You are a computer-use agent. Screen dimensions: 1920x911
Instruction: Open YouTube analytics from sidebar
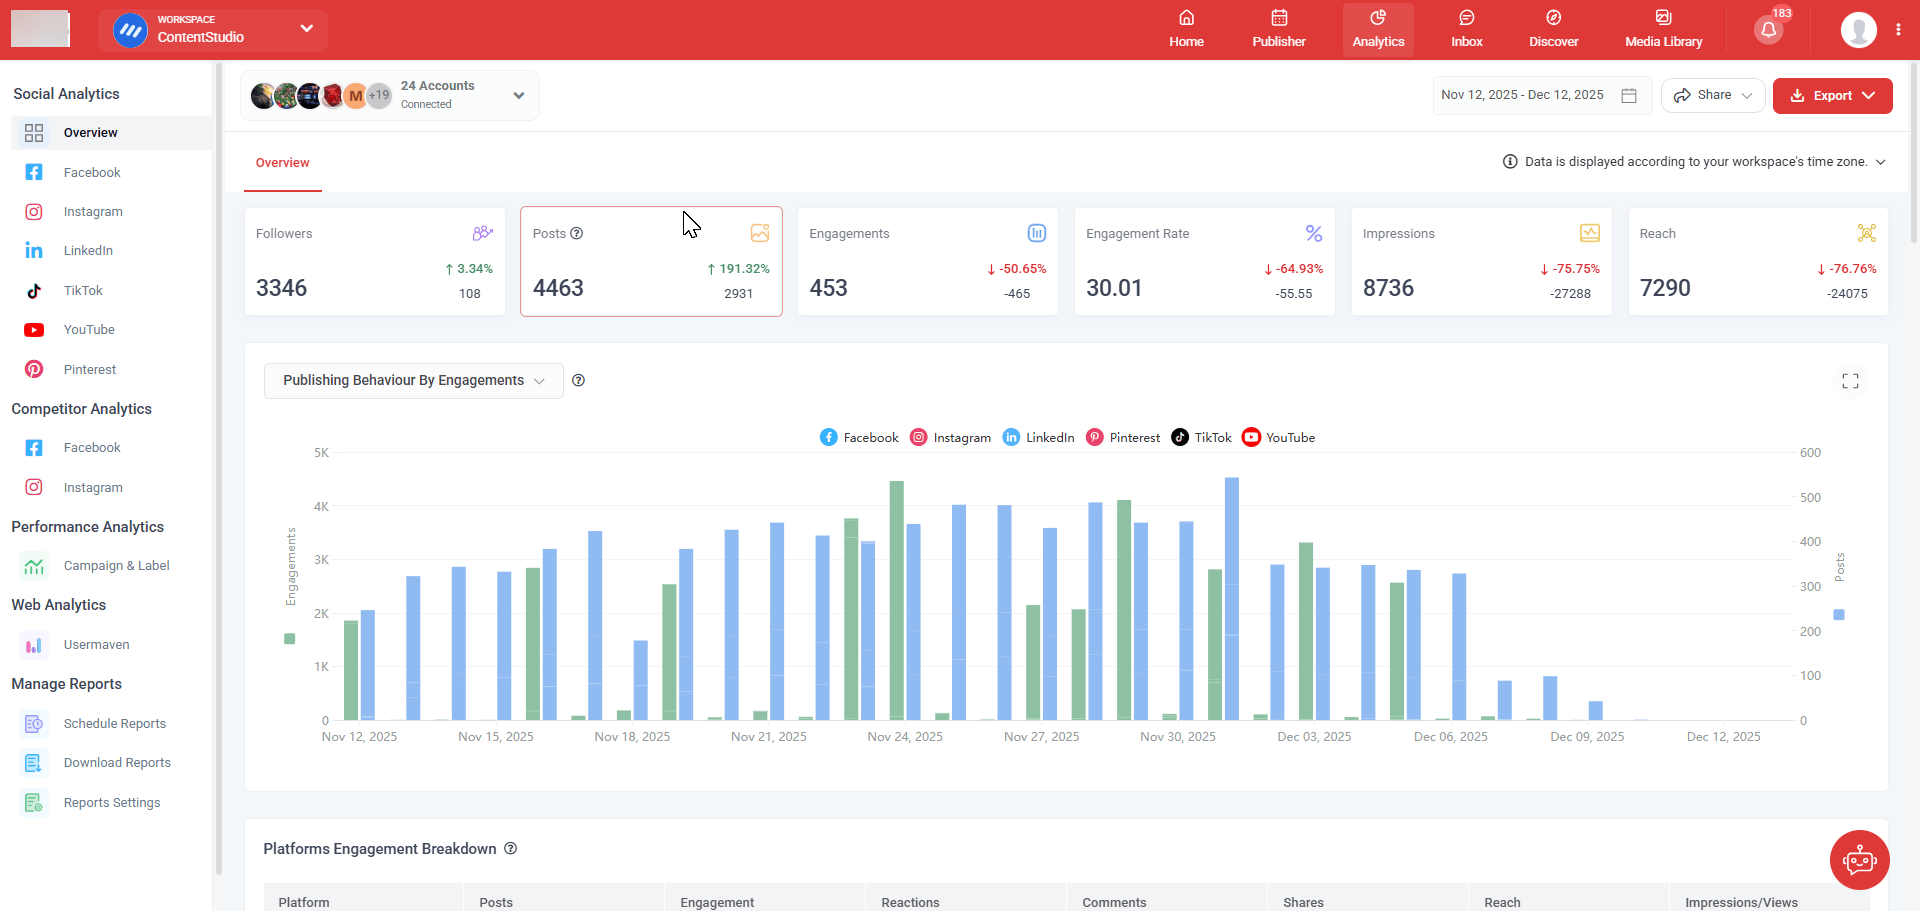pos(88,329)
